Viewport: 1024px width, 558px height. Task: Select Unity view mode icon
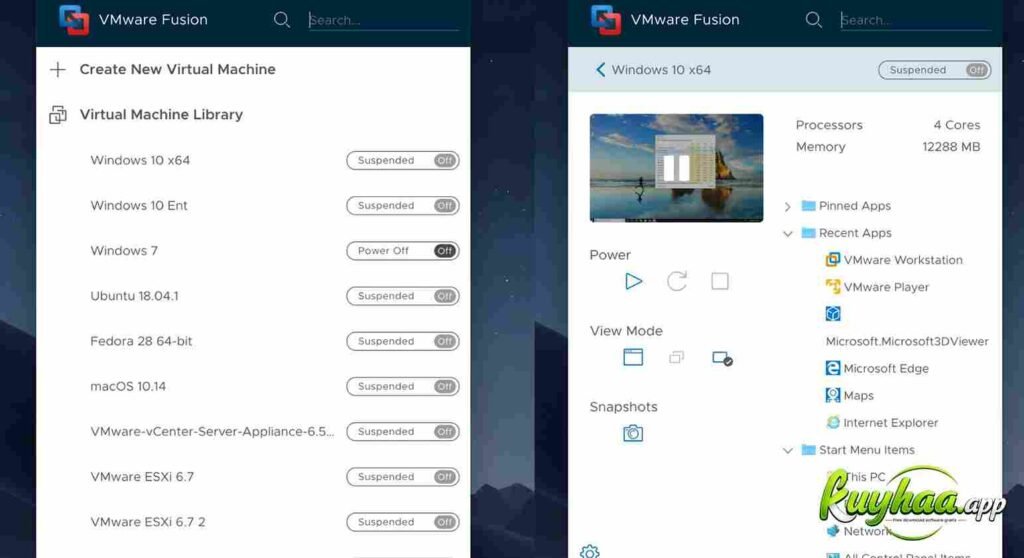(677, 357)
